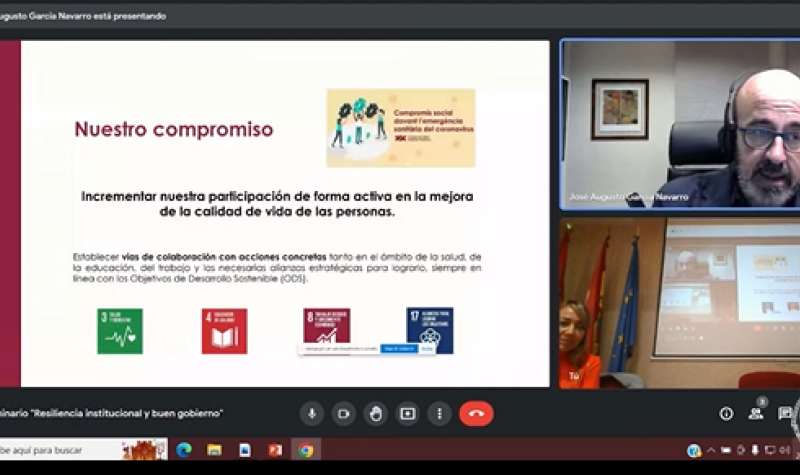This screenshot has width=800, height=475.
Task: Click the present screen icon
Action: 407,413
